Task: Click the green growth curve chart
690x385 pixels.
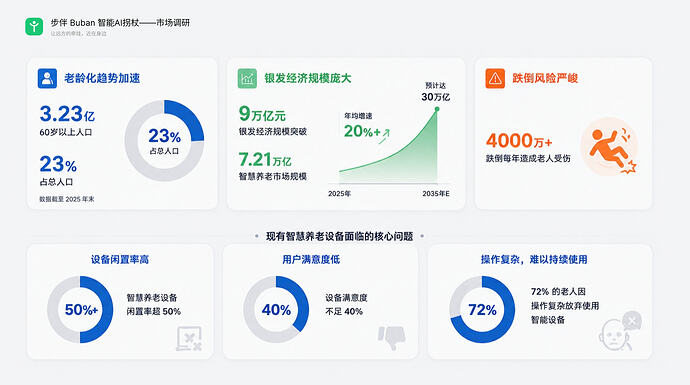Action: [x=389, y=146]
